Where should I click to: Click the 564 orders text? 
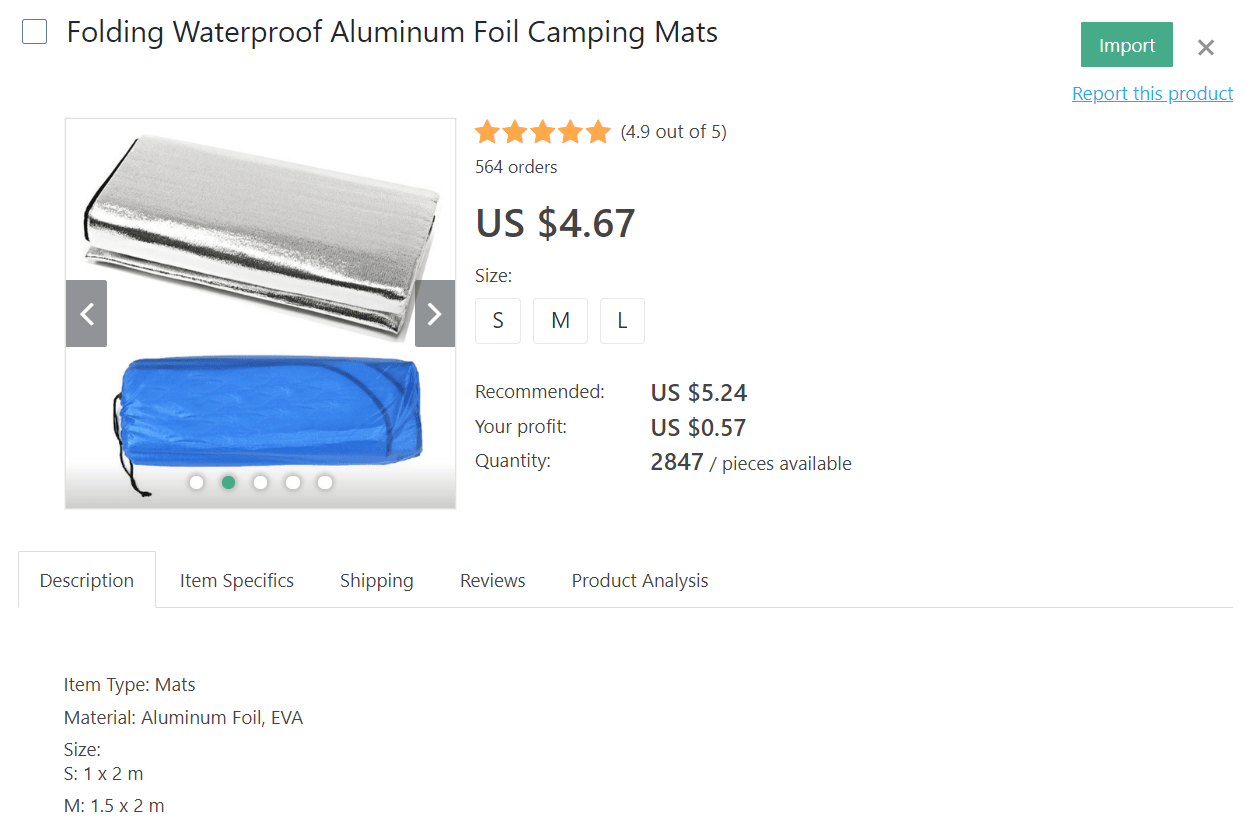coord(516,166)
